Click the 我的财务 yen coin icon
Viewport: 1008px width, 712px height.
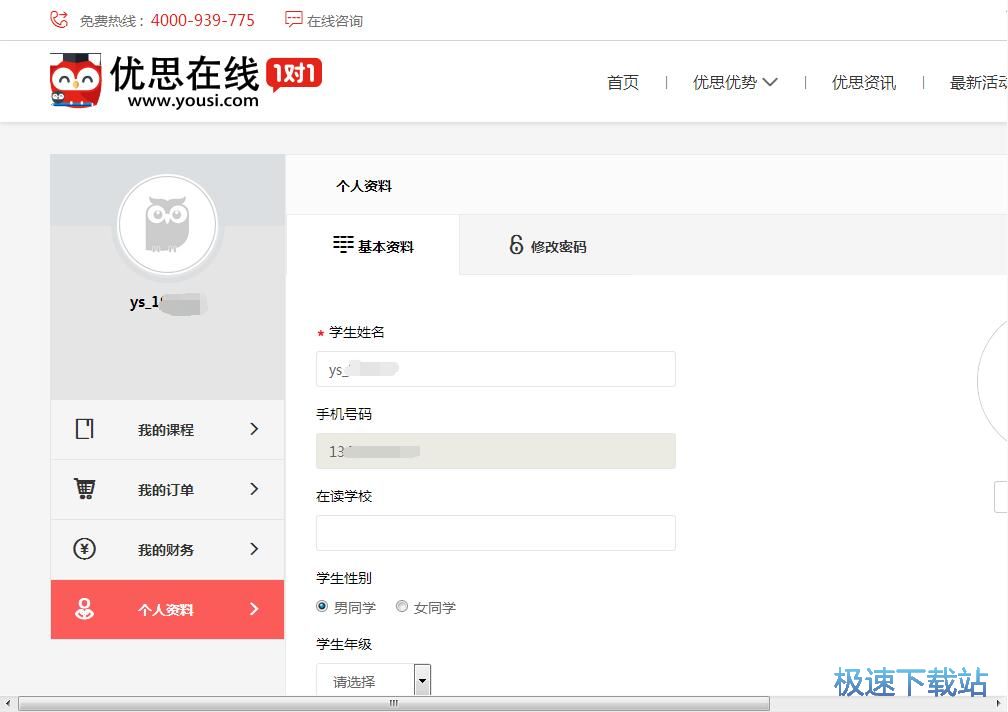pos(84,549)
